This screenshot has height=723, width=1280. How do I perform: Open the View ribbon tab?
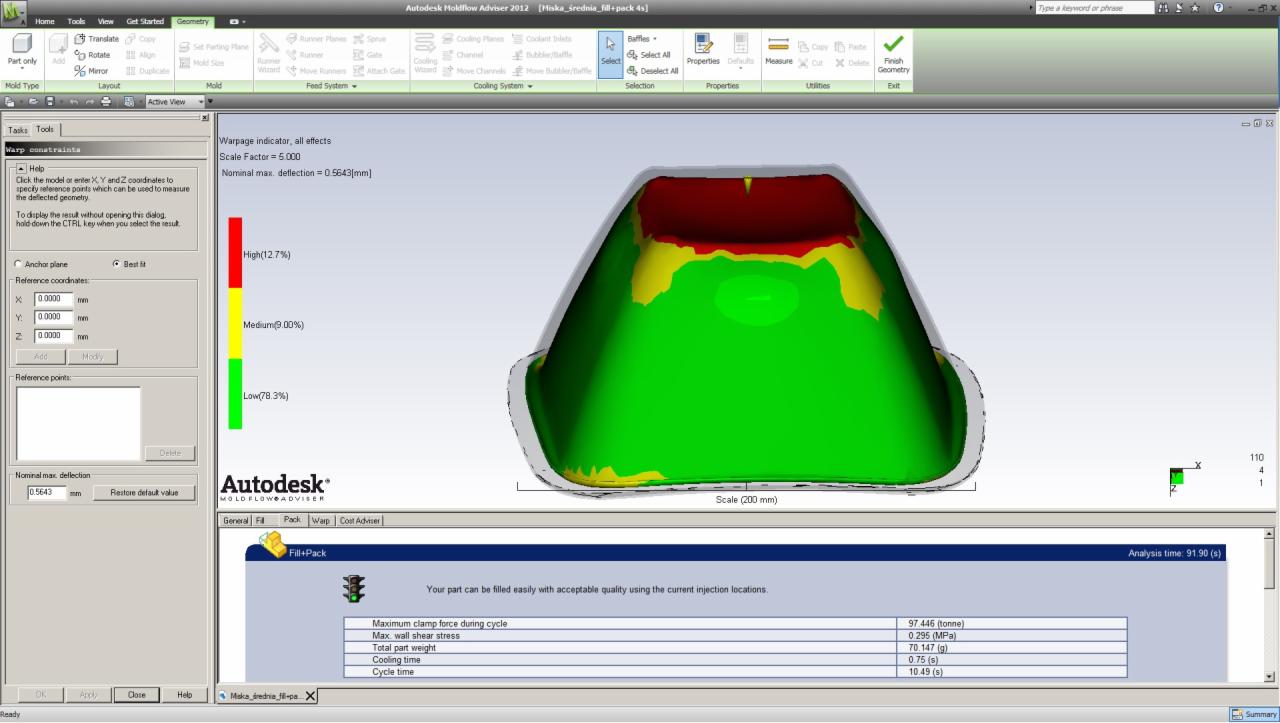pos(105,21)
